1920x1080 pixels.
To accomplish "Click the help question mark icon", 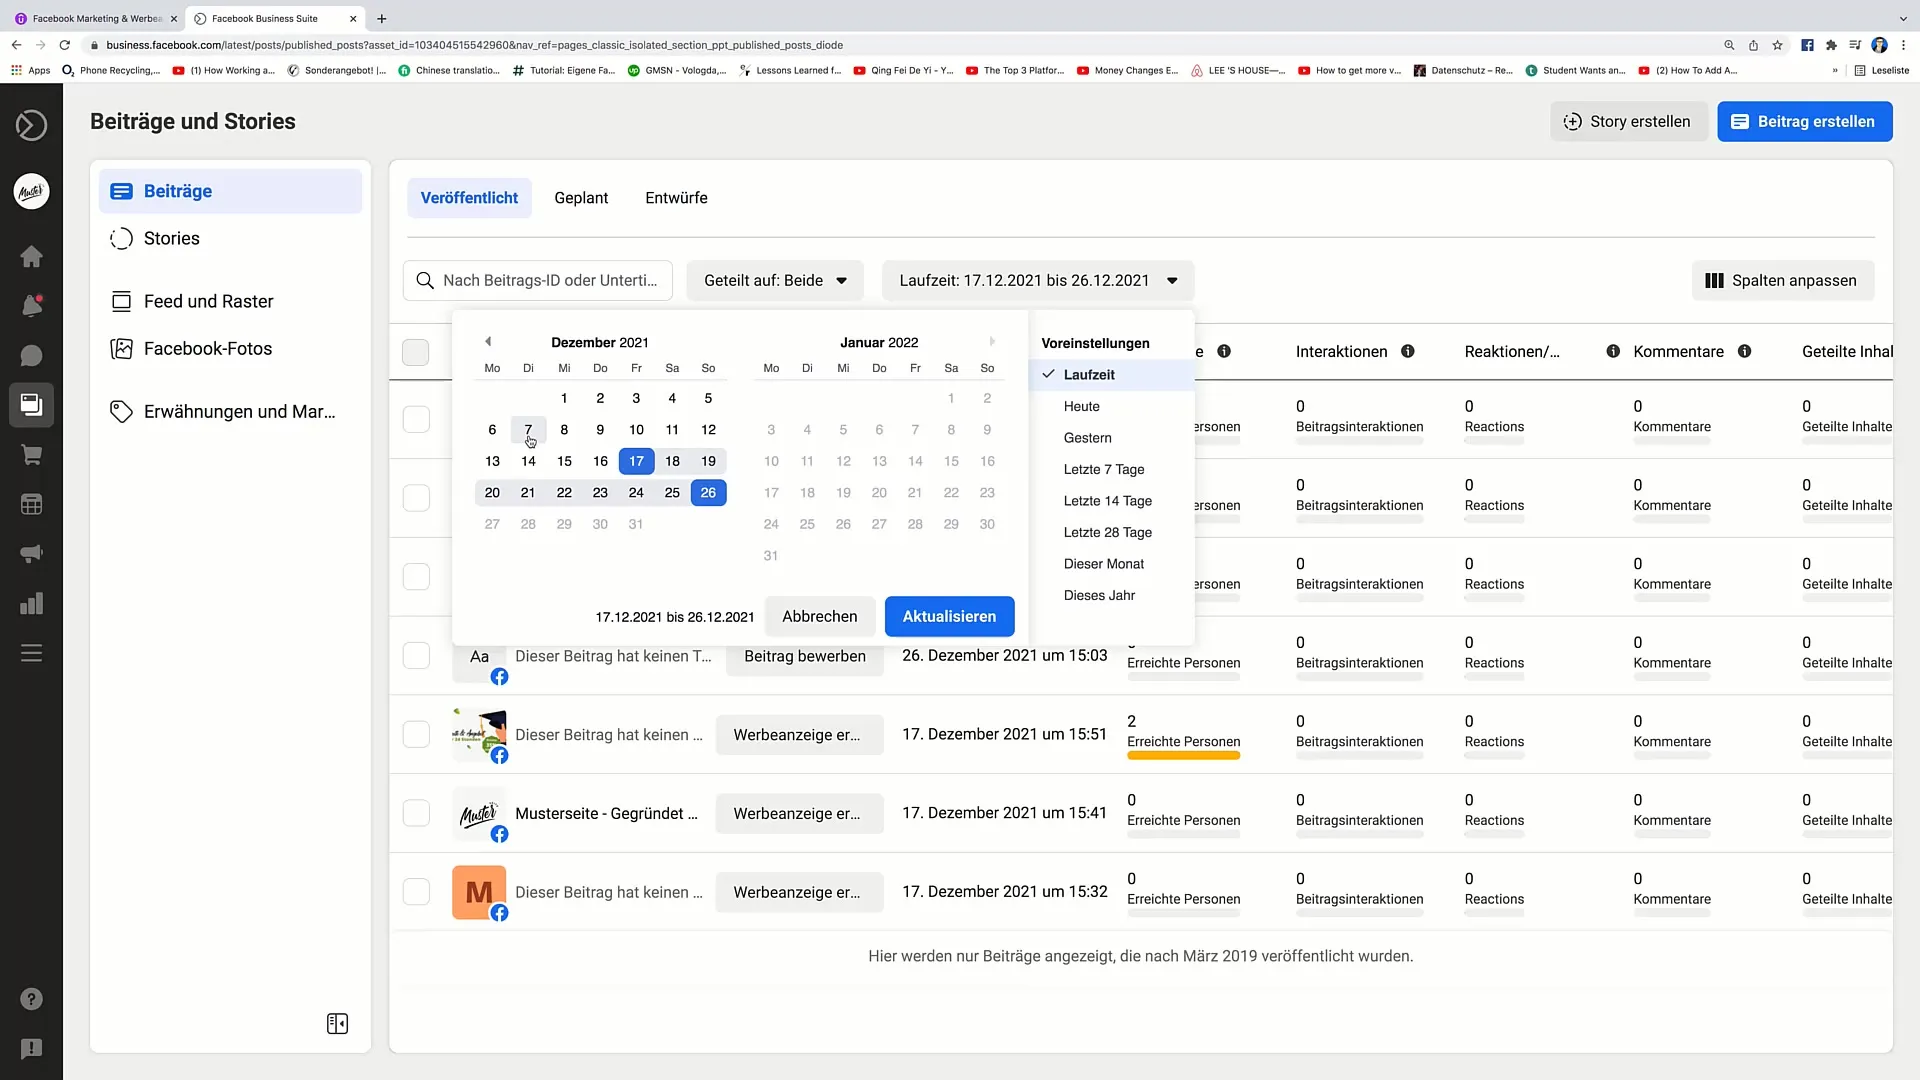I will (x=32, y=998).
